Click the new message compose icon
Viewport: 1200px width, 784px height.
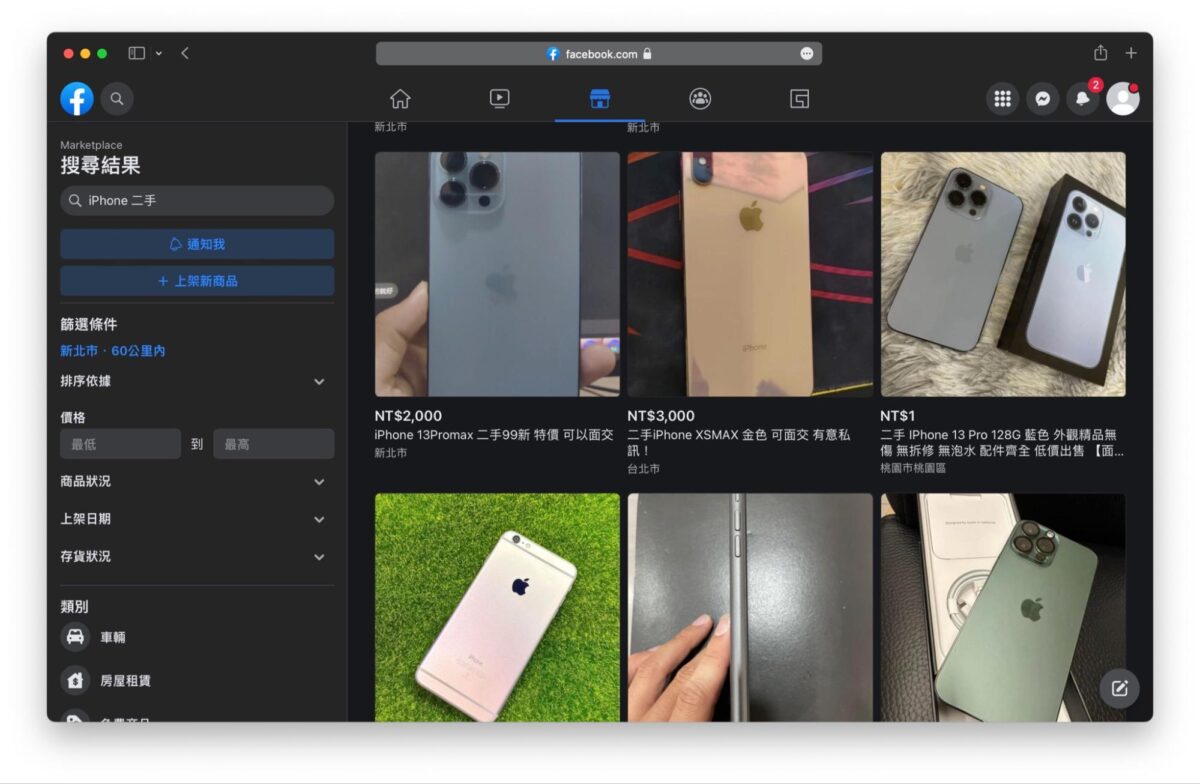click(x=1119, y=688)
